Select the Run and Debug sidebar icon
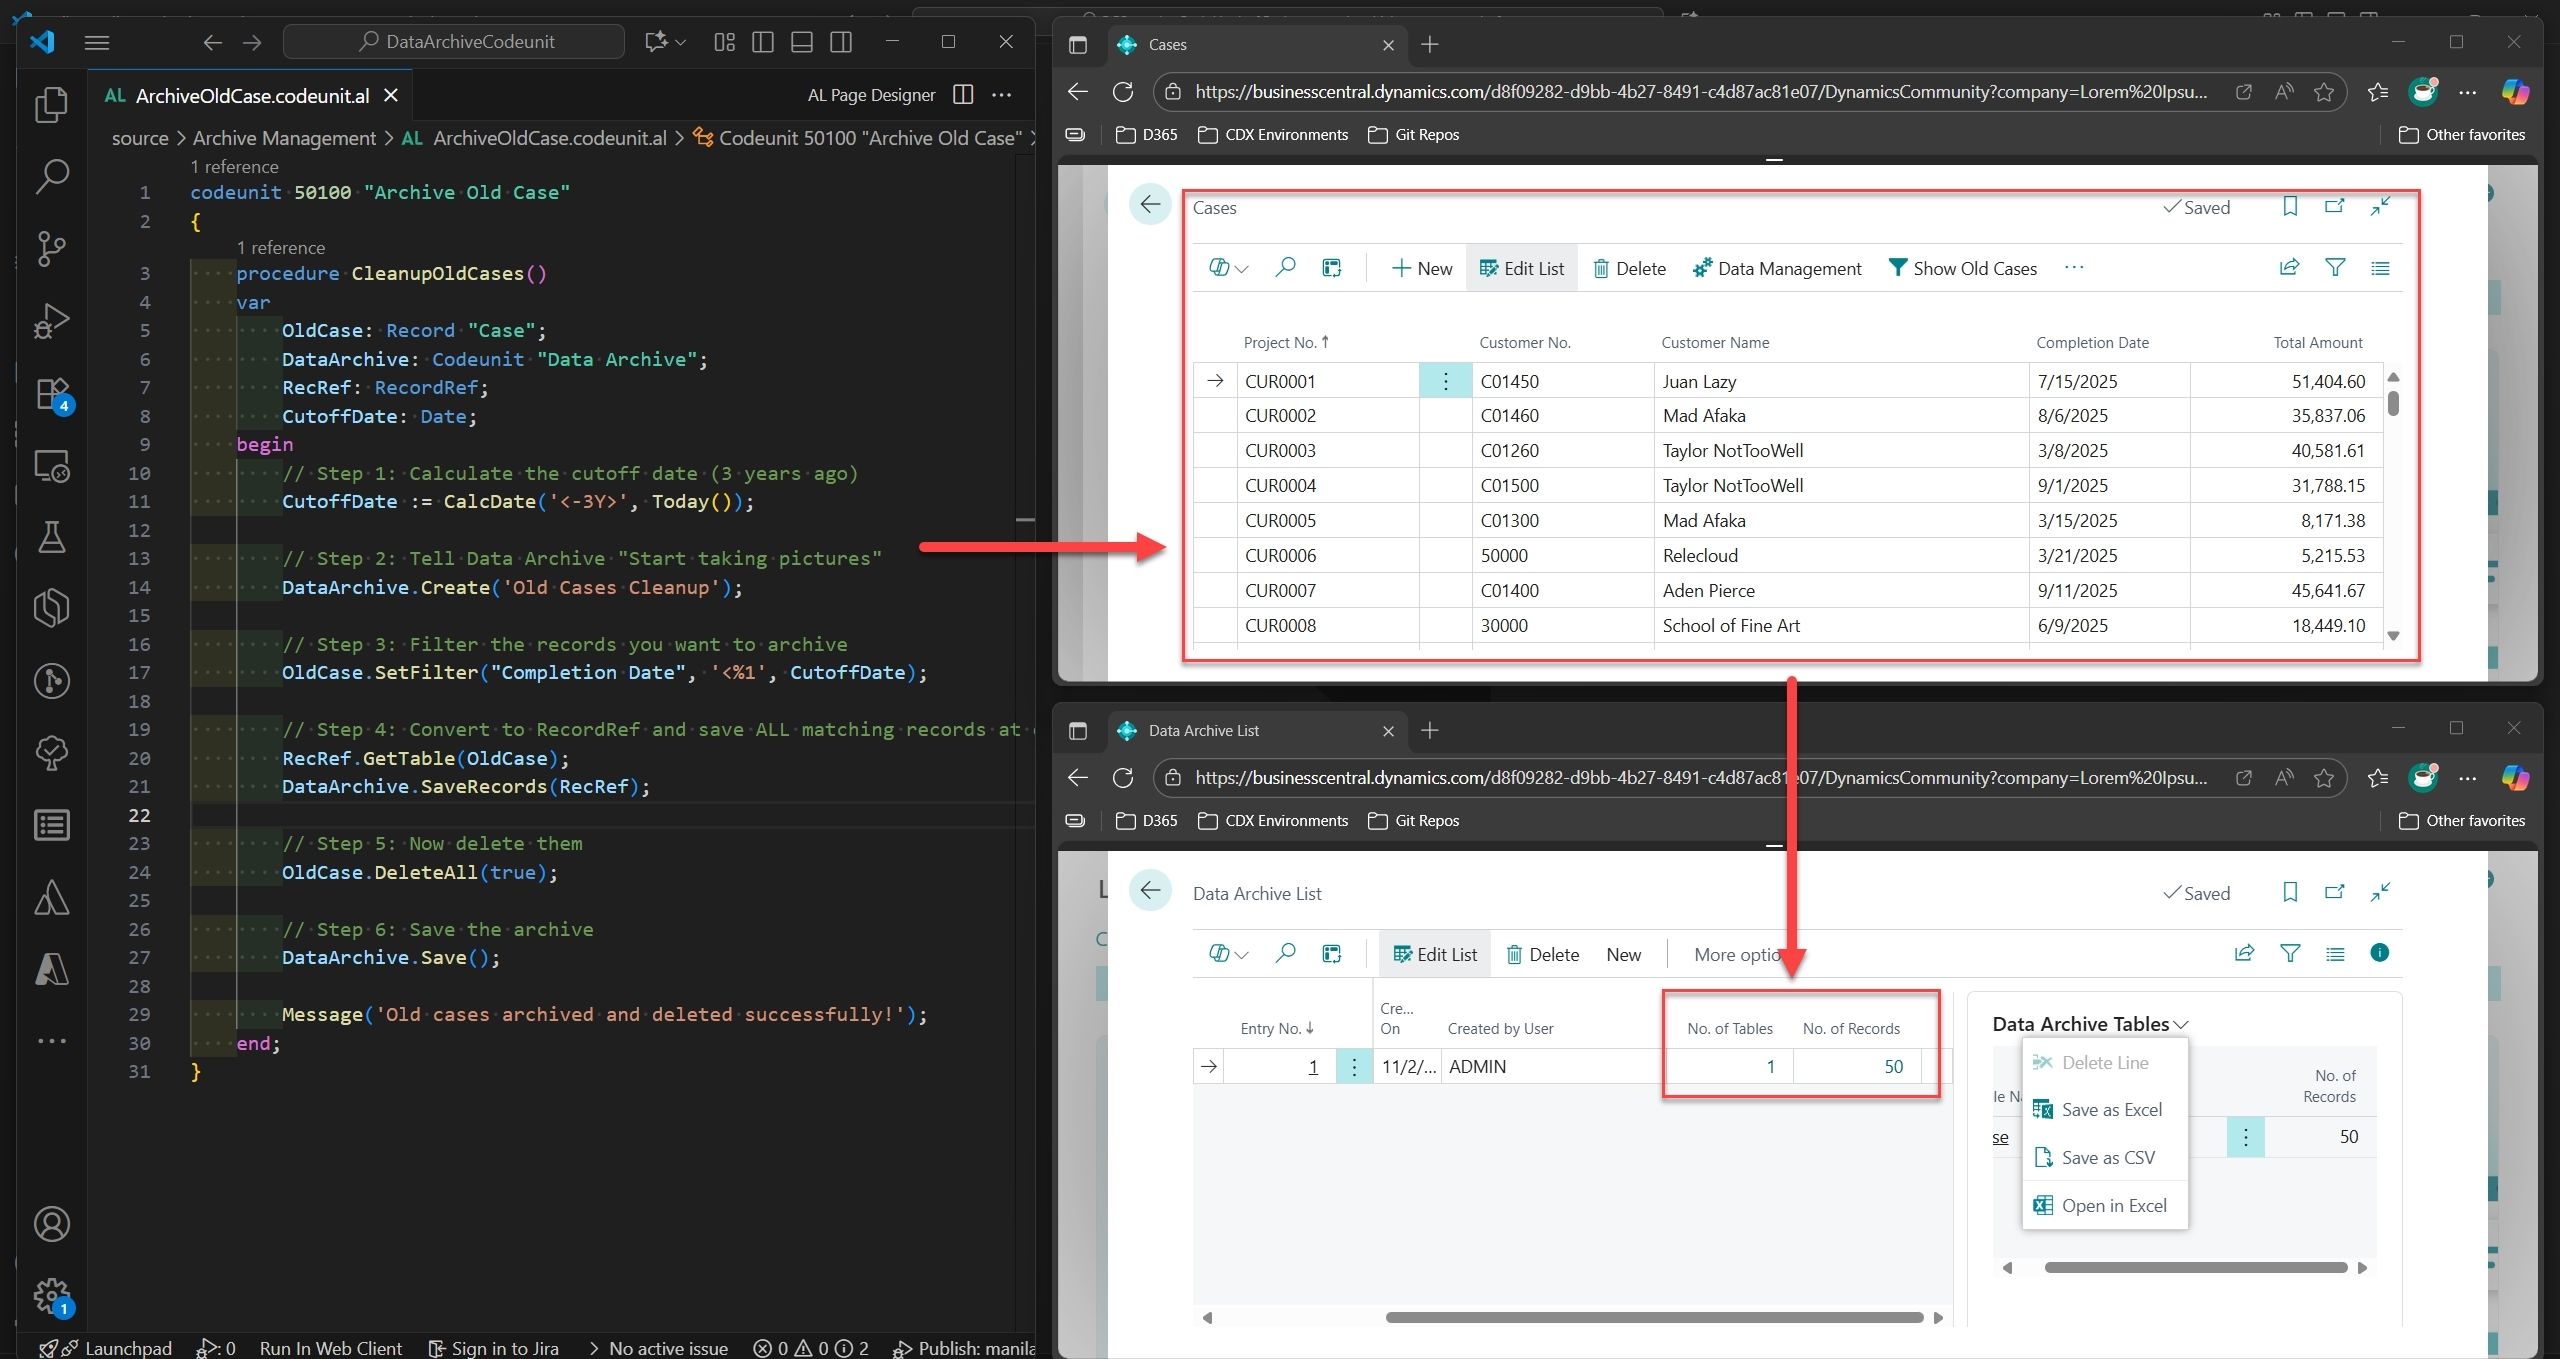Viewport: 2560px width, 1359px height. point(51,320)
